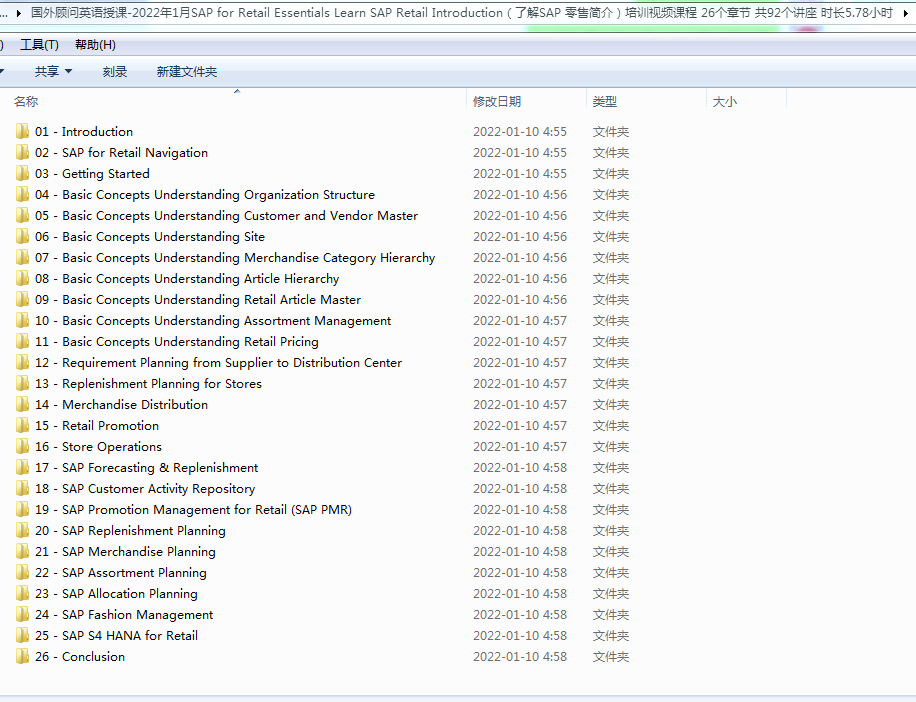Click folder icon of 25 SAP S4 HANA for Retail
Screen dimensions: 916x702
pos(22,635)
